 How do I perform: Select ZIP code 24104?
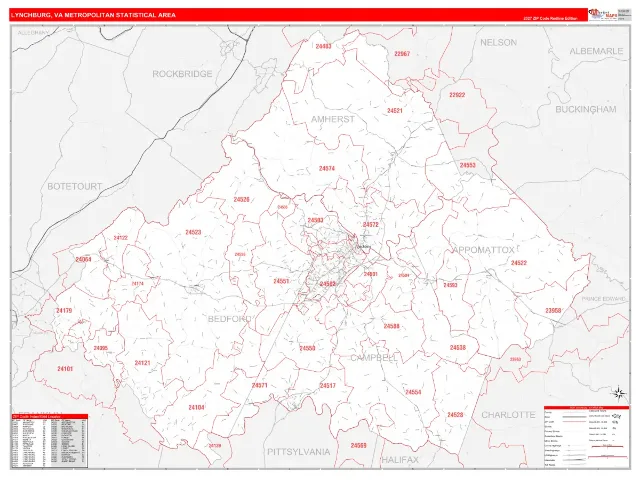coord(196,407)
